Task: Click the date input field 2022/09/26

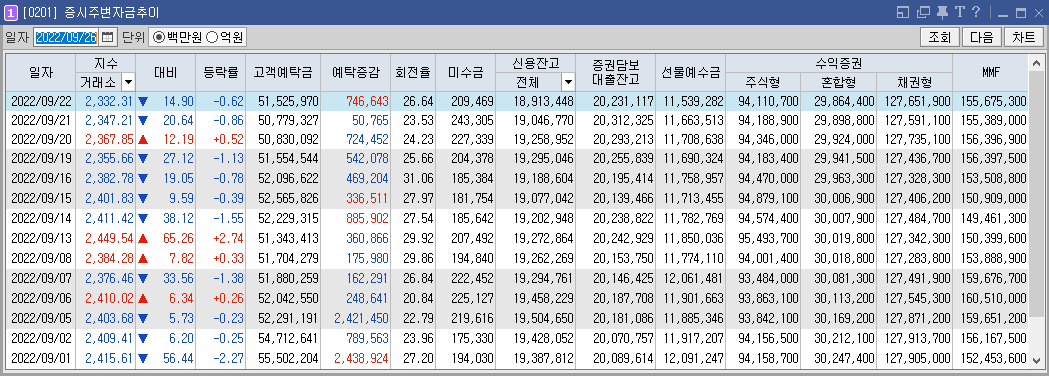Action: pyautogui.click(x=66, y=37)
